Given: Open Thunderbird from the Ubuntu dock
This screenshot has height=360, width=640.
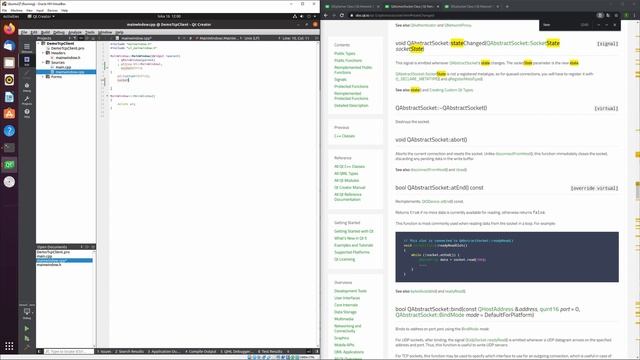Looking at the screenshot, I should 9,46.
